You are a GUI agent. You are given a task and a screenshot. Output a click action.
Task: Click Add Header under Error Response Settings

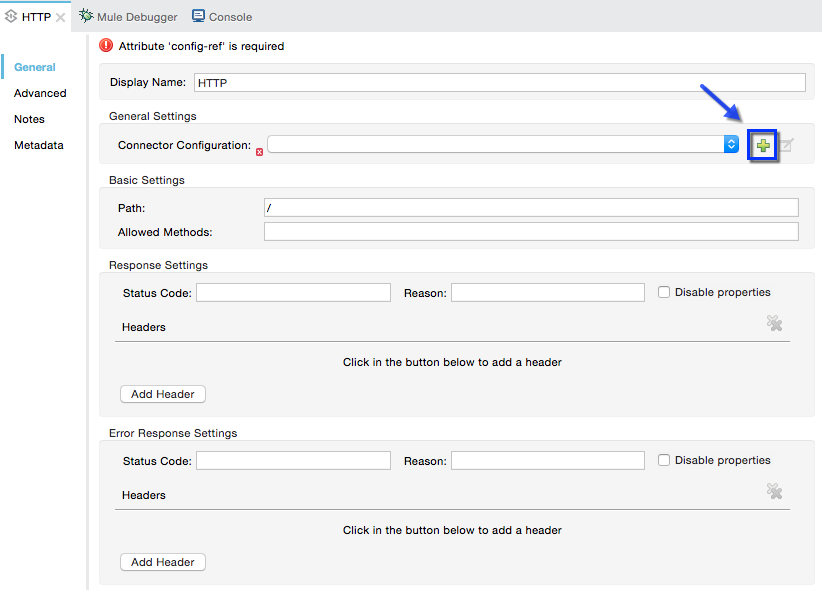click(162, 562)
